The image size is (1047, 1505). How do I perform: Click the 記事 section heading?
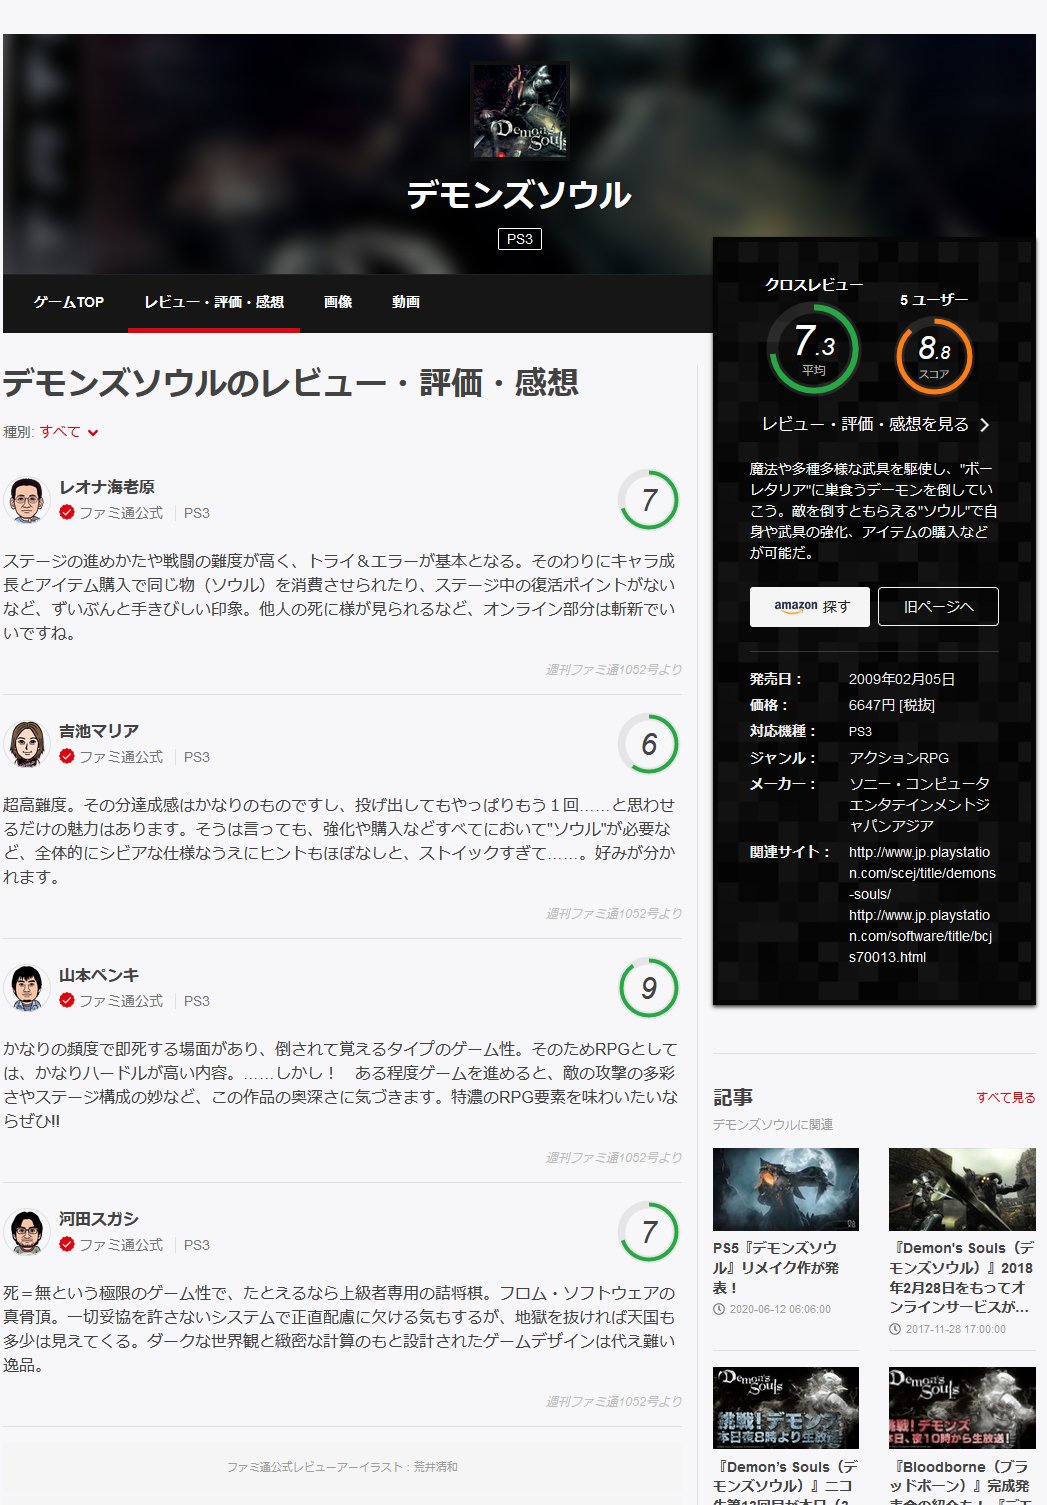coord(733,1097)
